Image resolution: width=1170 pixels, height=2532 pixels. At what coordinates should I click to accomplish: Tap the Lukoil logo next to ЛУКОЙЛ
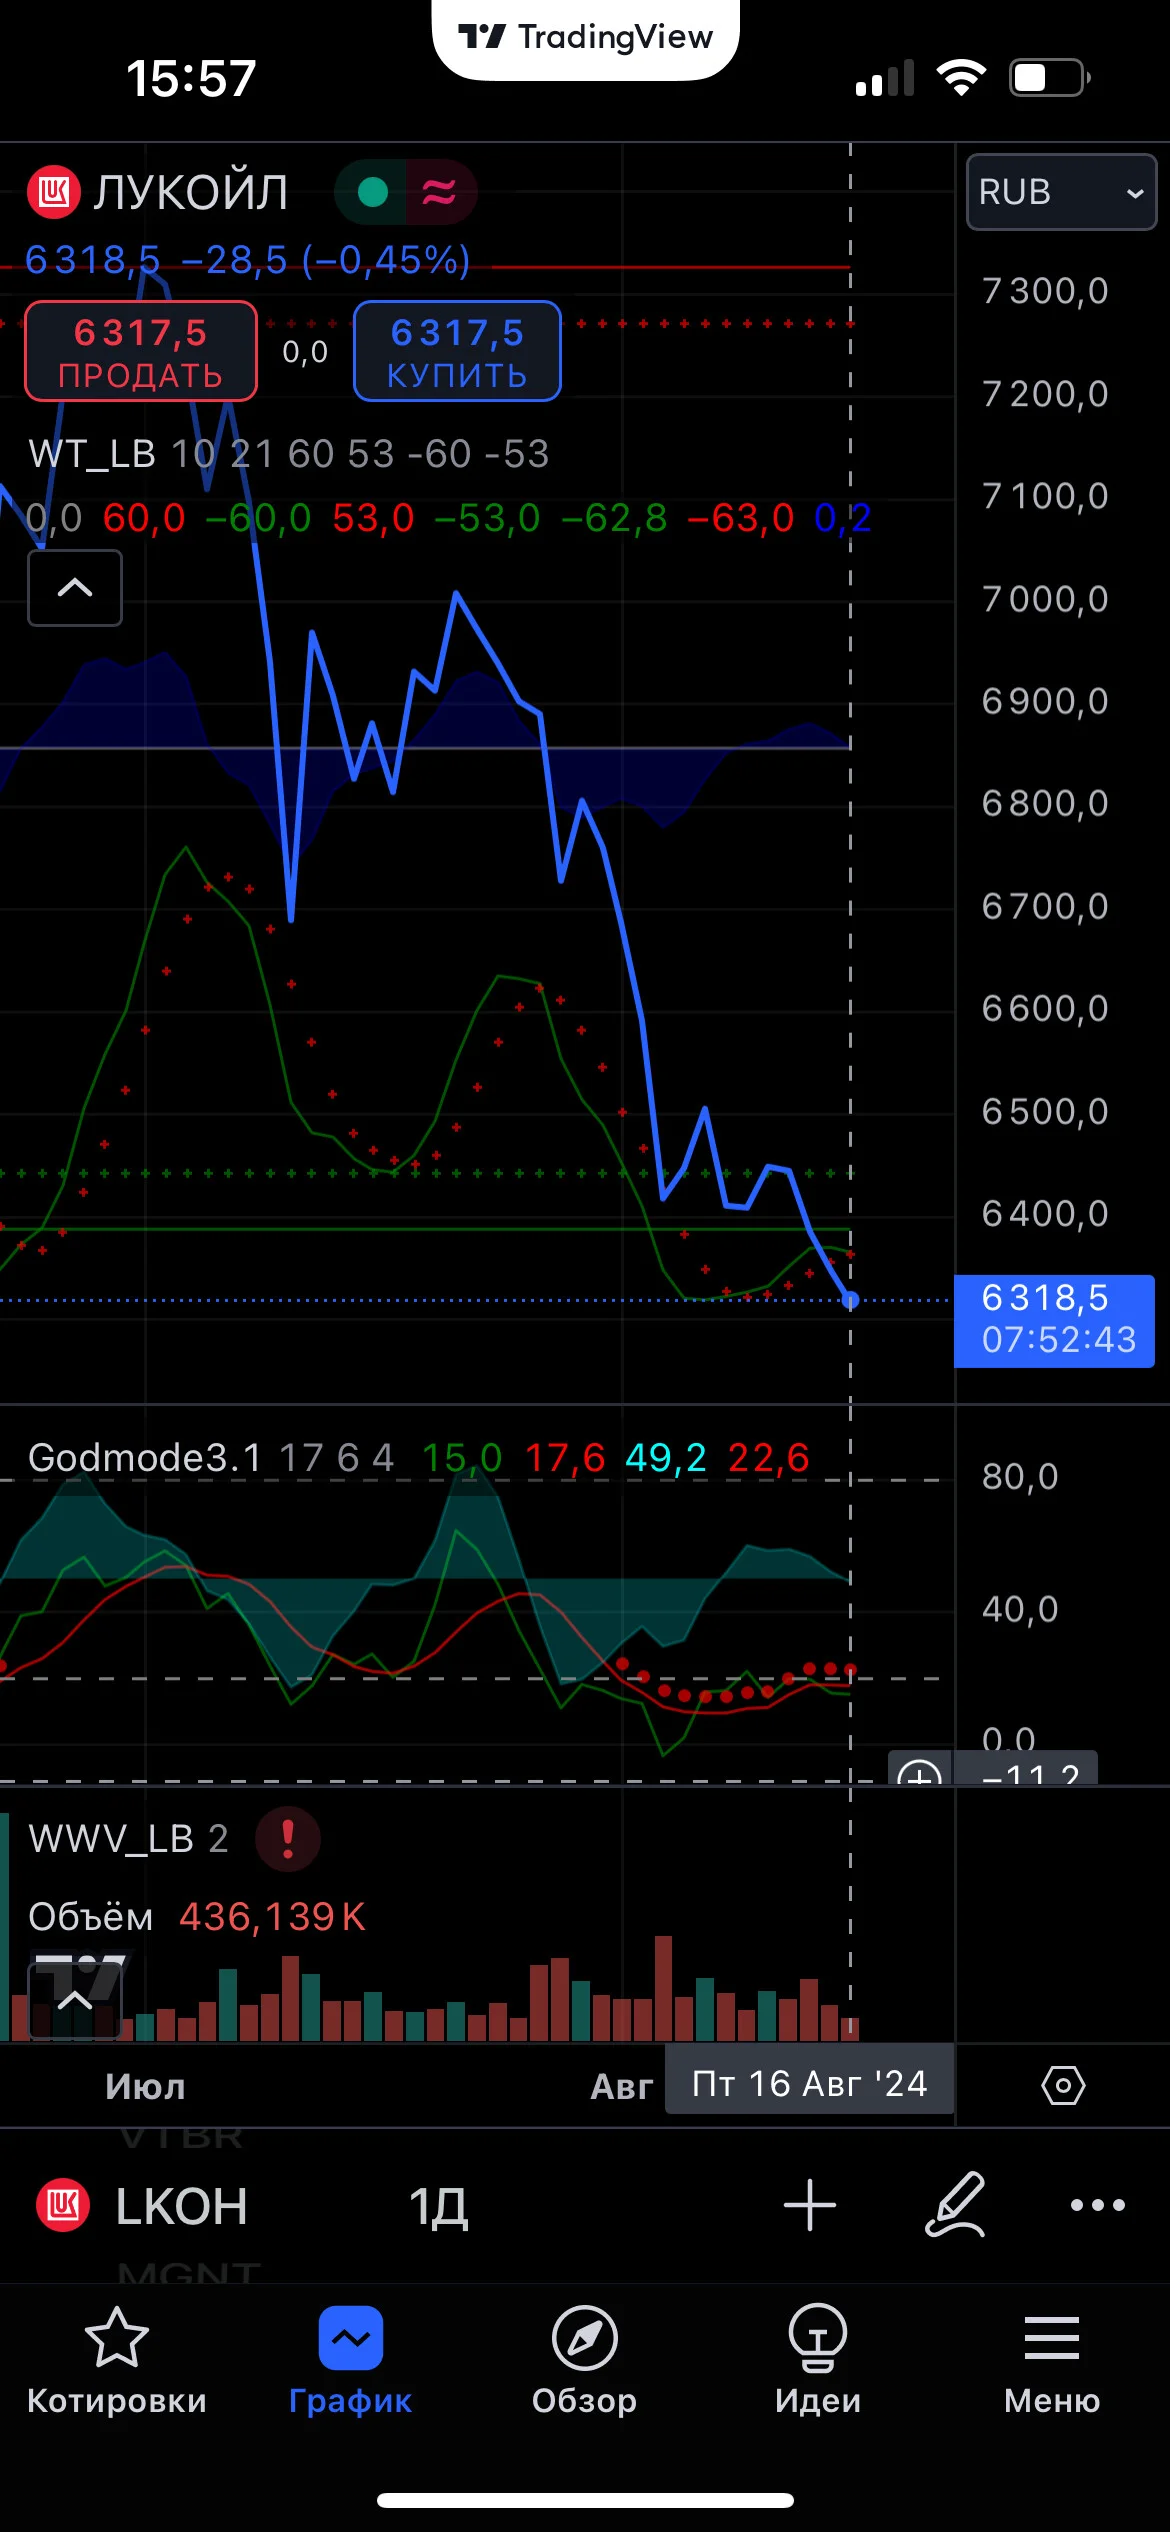point(53,191)
